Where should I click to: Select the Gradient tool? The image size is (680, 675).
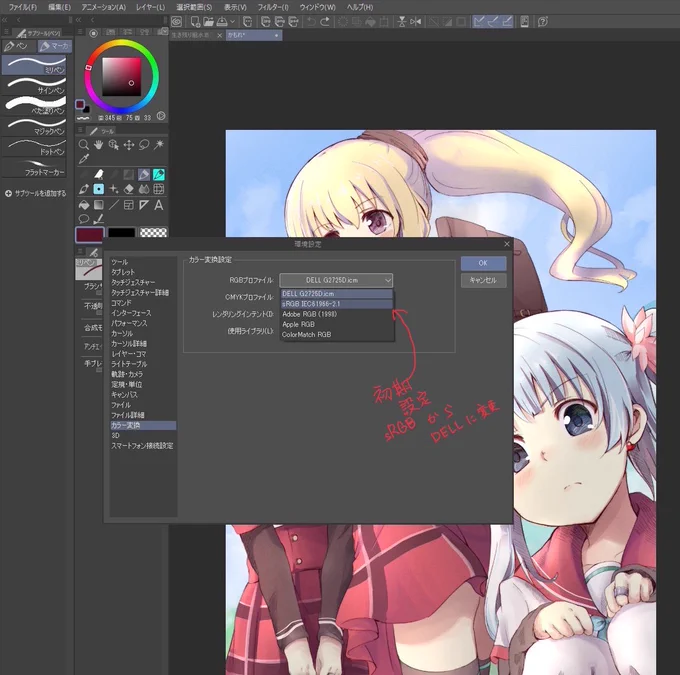pos(98,205)
